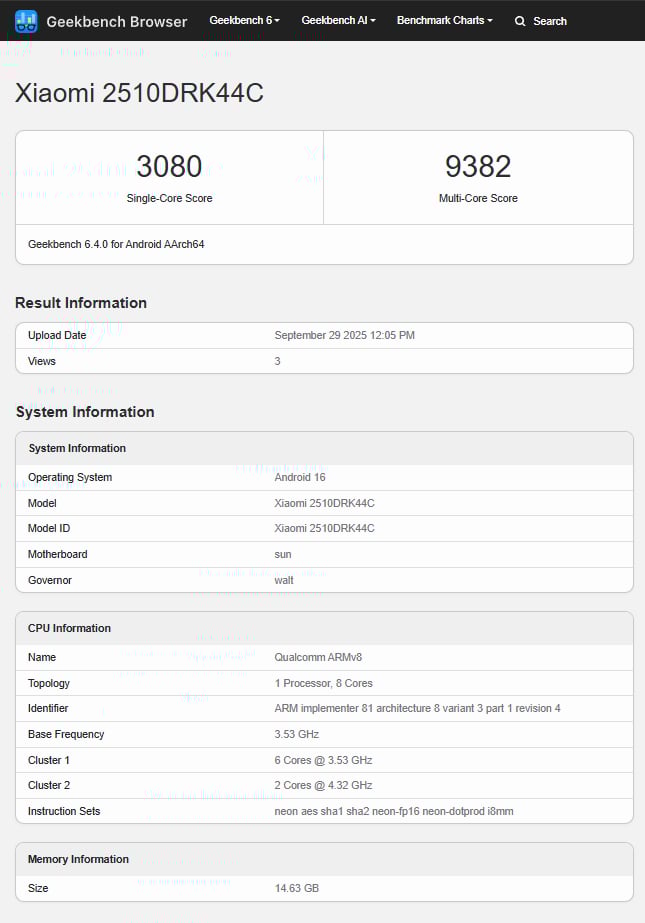Click the magnifying glass search icon

[x=520, y=21]
